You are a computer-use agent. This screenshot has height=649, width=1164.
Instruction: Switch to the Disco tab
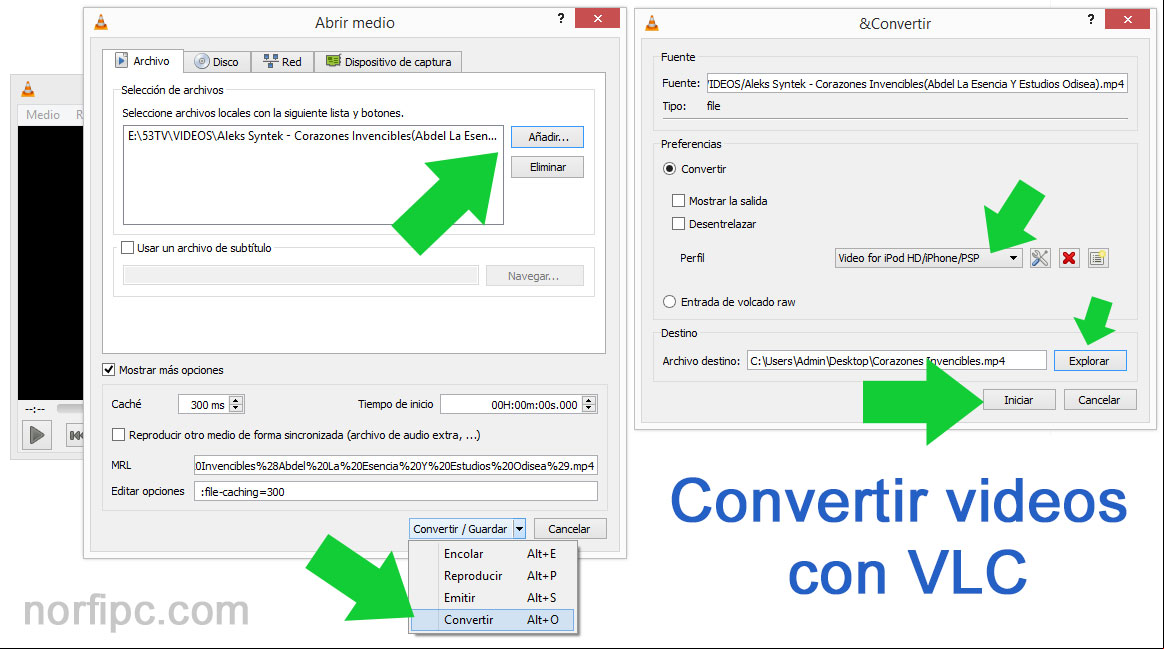click(216, 62)
